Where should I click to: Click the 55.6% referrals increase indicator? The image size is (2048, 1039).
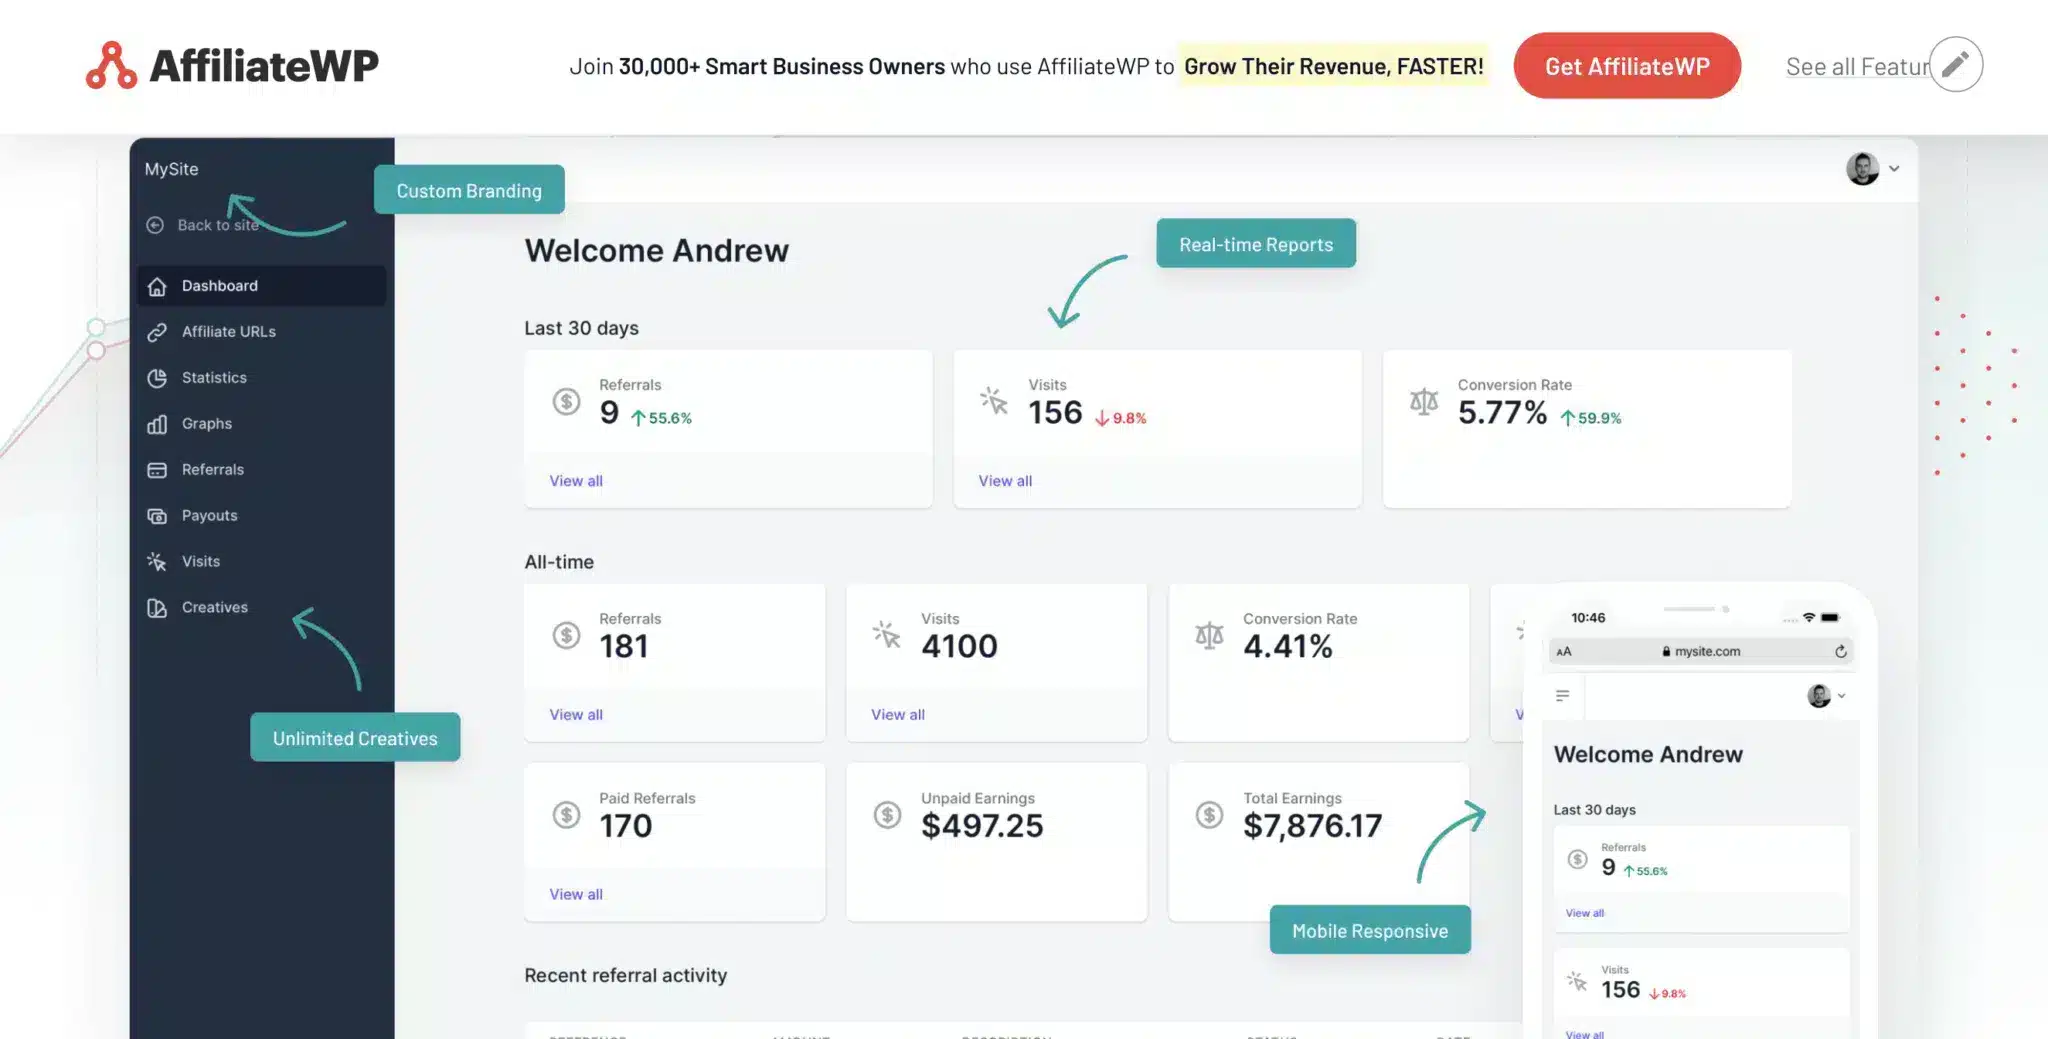[661, 418]
